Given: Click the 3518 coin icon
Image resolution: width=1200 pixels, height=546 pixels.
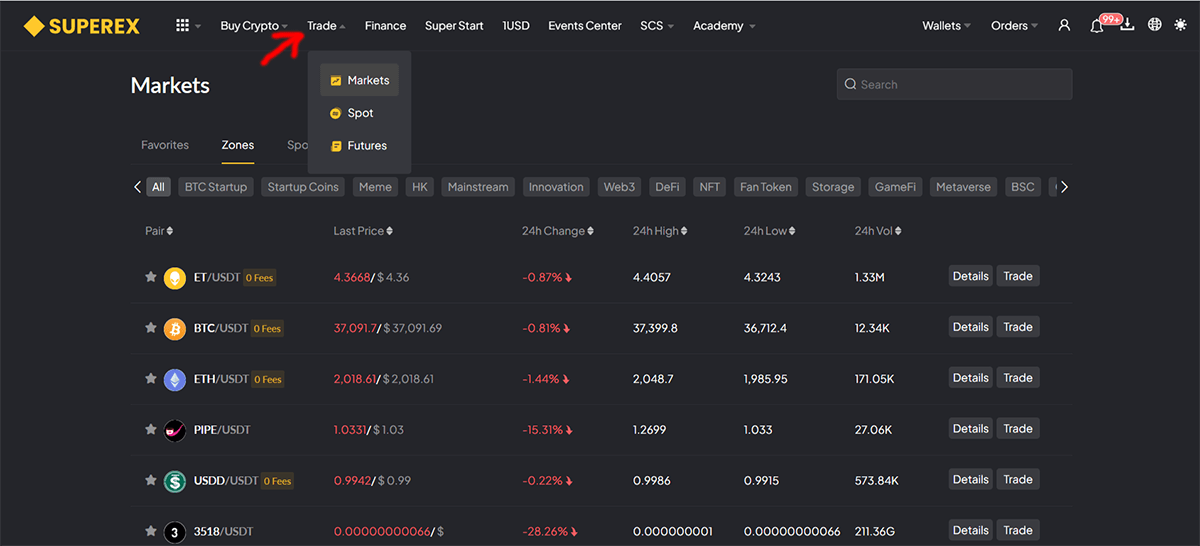Looking at the screenshot, I should coord(175,532).
